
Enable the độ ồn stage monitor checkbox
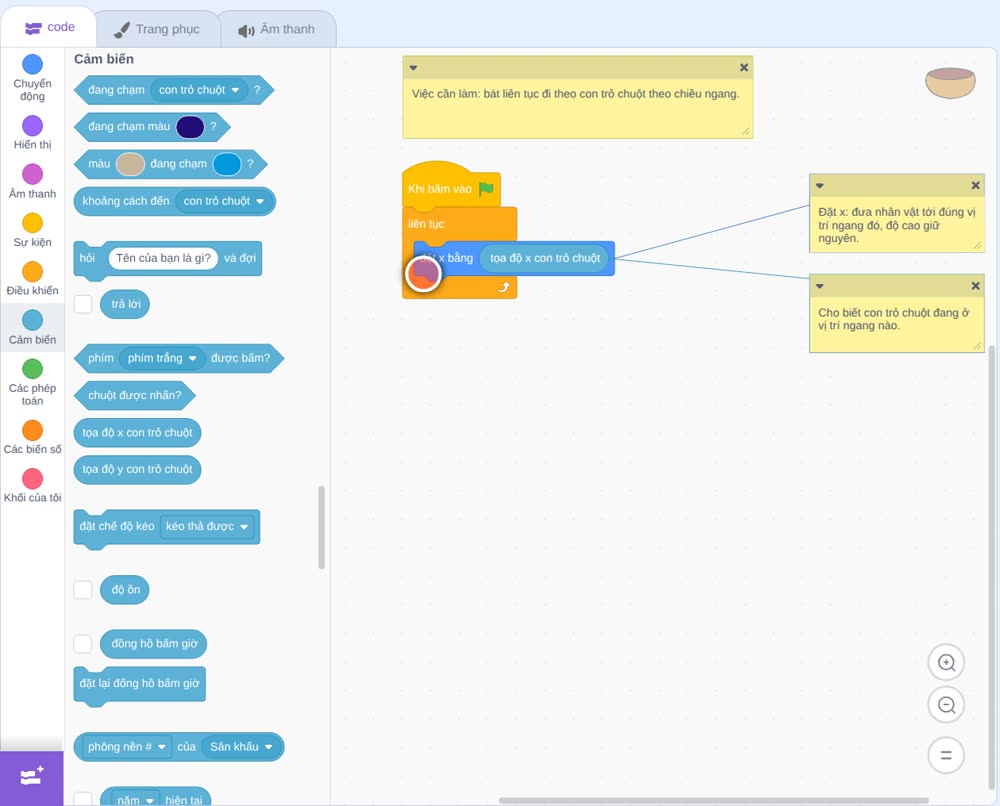83,589
